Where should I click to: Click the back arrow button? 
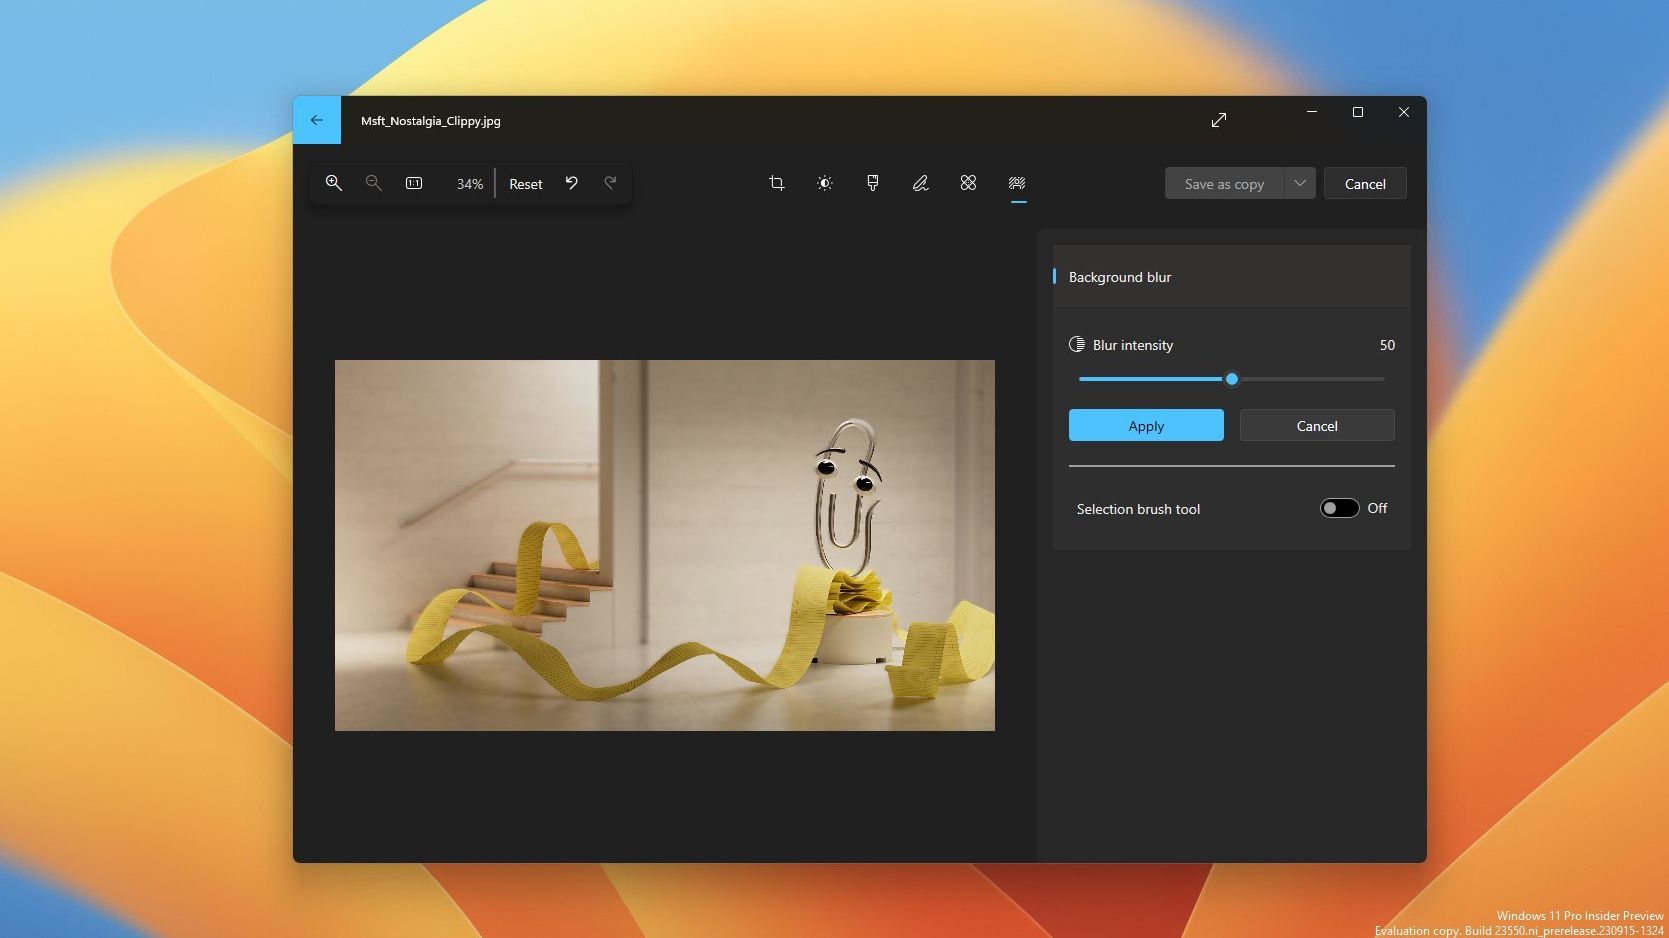point(316,120)
